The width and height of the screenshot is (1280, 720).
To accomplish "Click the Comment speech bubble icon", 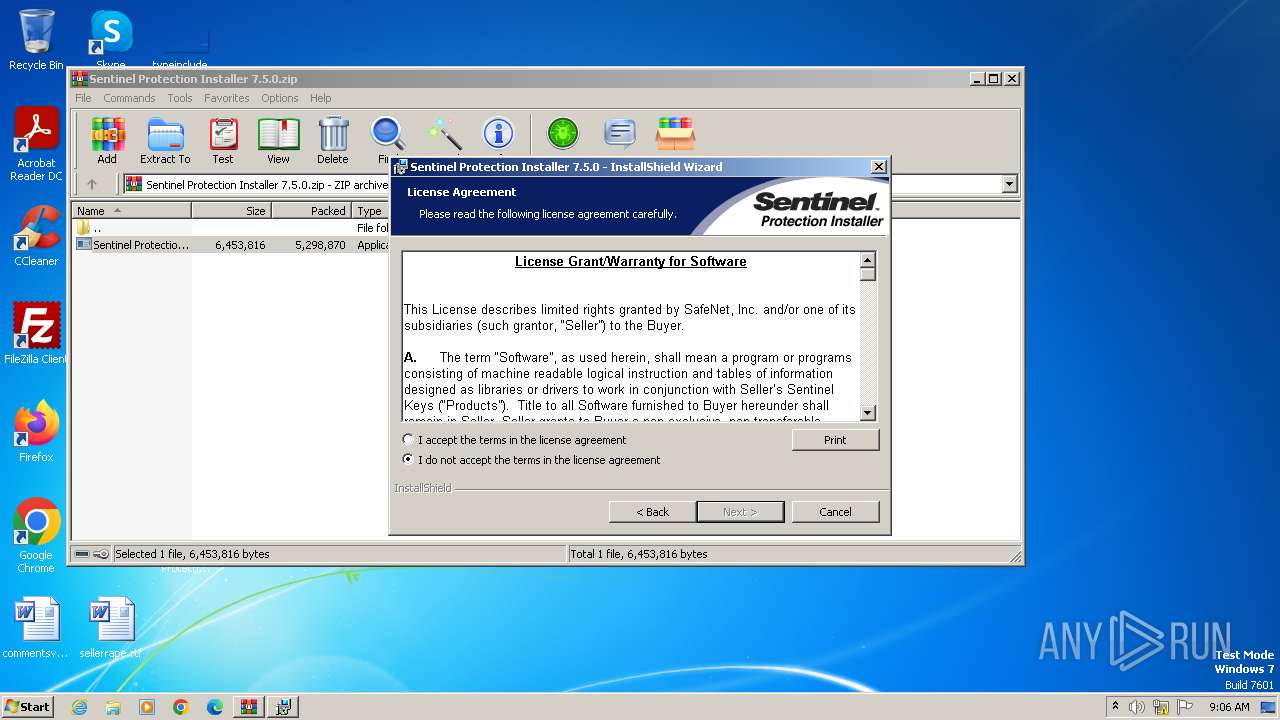I will 620,134.
